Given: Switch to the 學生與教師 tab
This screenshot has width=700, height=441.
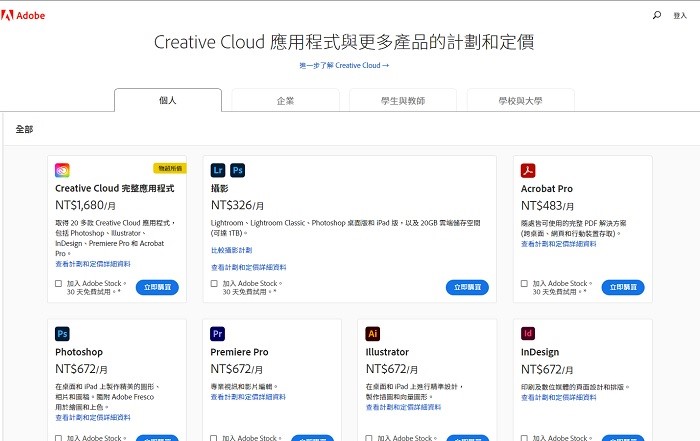Looking at the screenshot, I should pyautogui.click(x=403, y=100).
